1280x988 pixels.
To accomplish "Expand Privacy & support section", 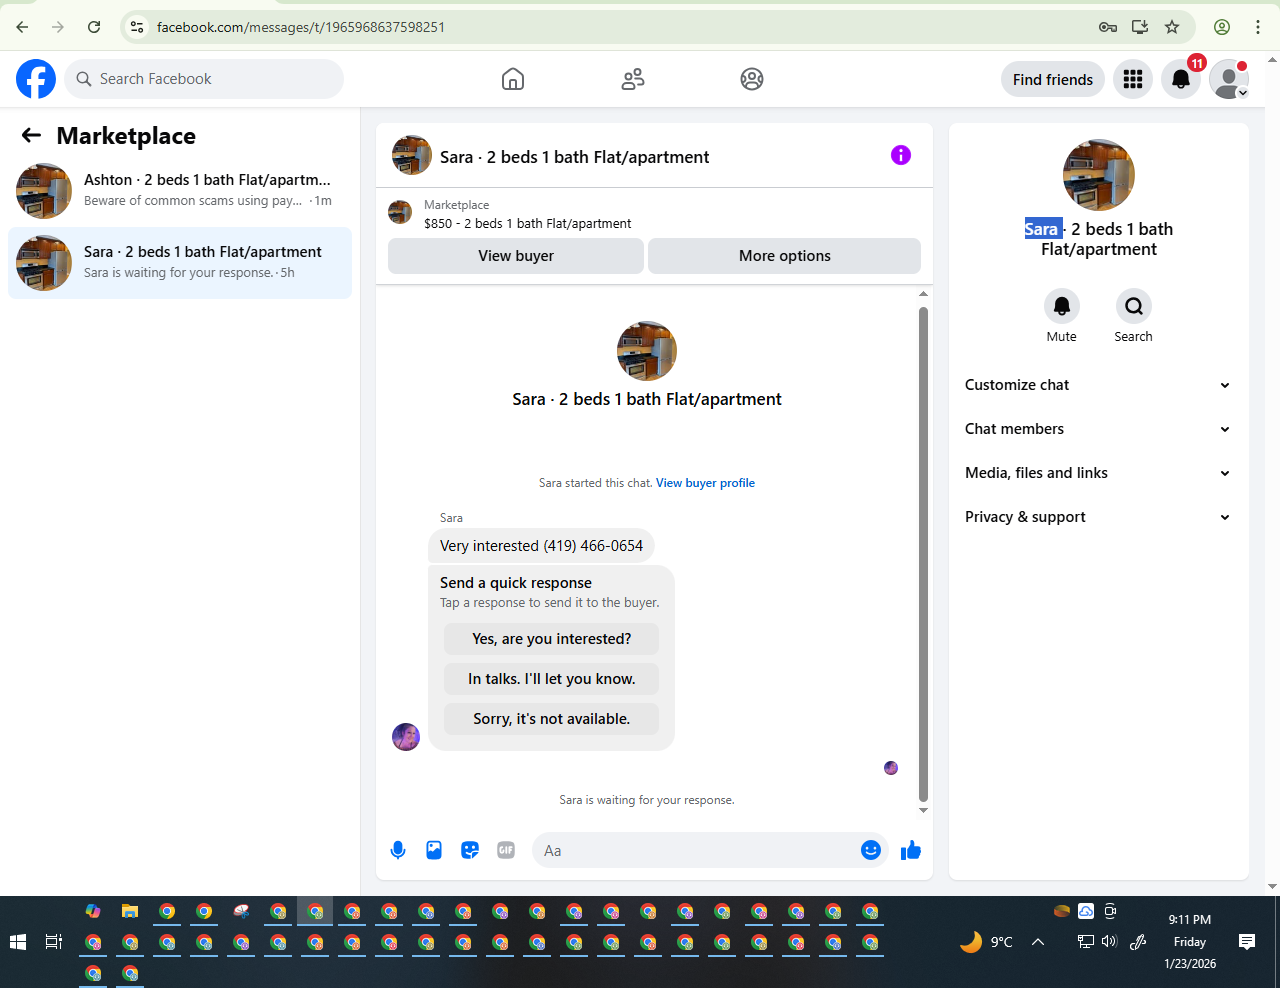I will point(1098,517).
